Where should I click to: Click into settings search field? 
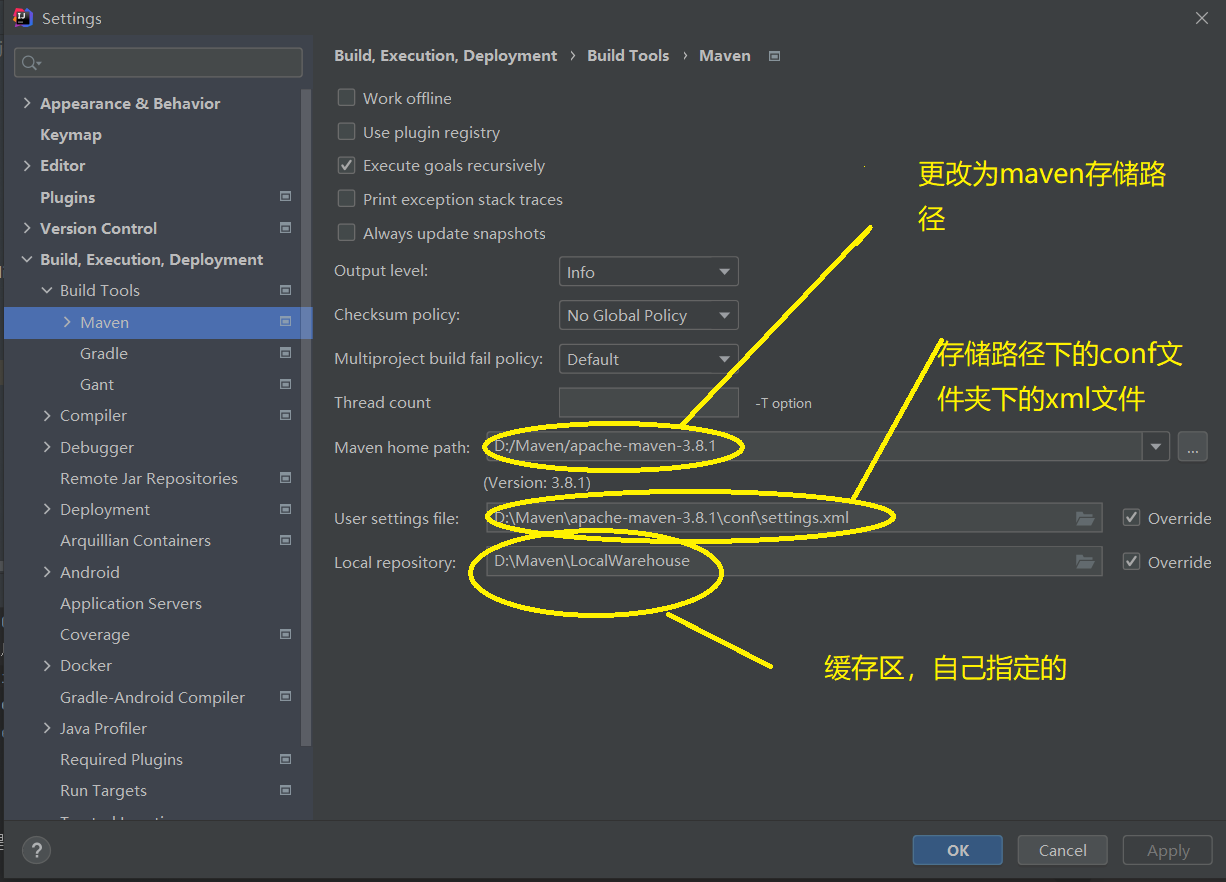click(x=158, y=63)
